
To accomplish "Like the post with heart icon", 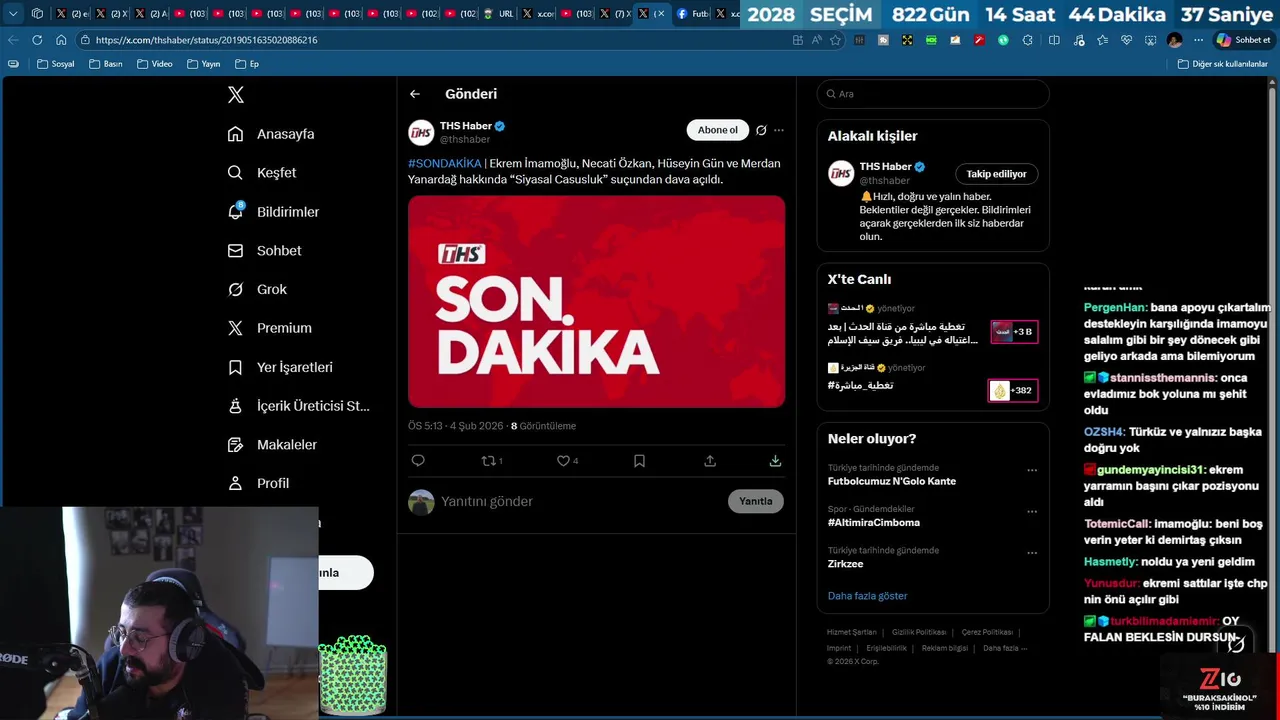I will (563, 461).
